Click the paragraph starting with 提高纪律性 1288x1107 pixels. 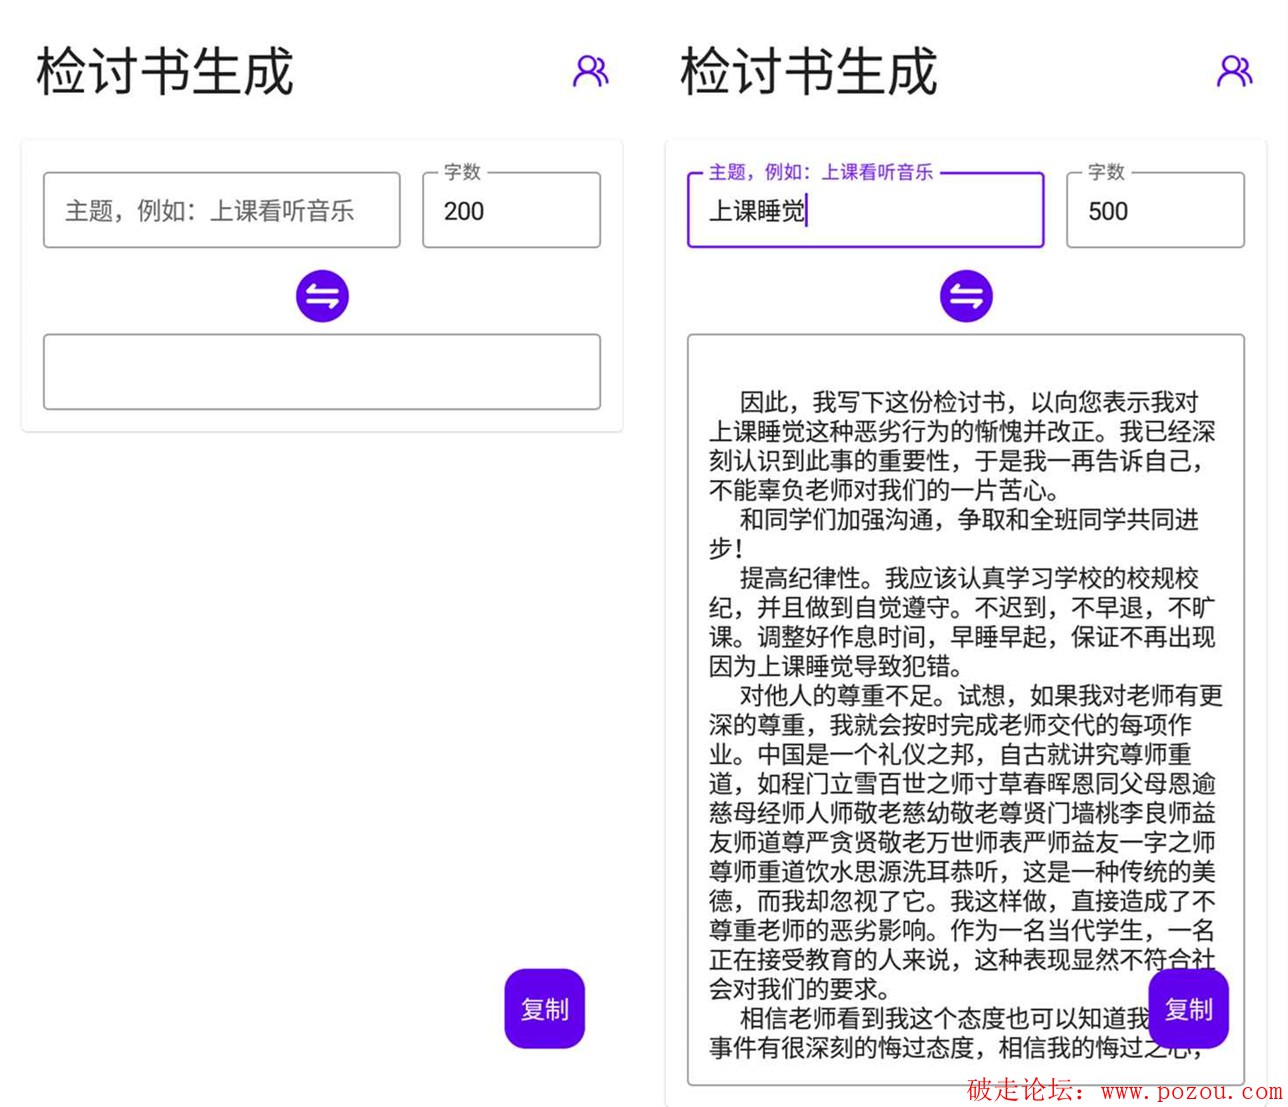coord(960,622)
